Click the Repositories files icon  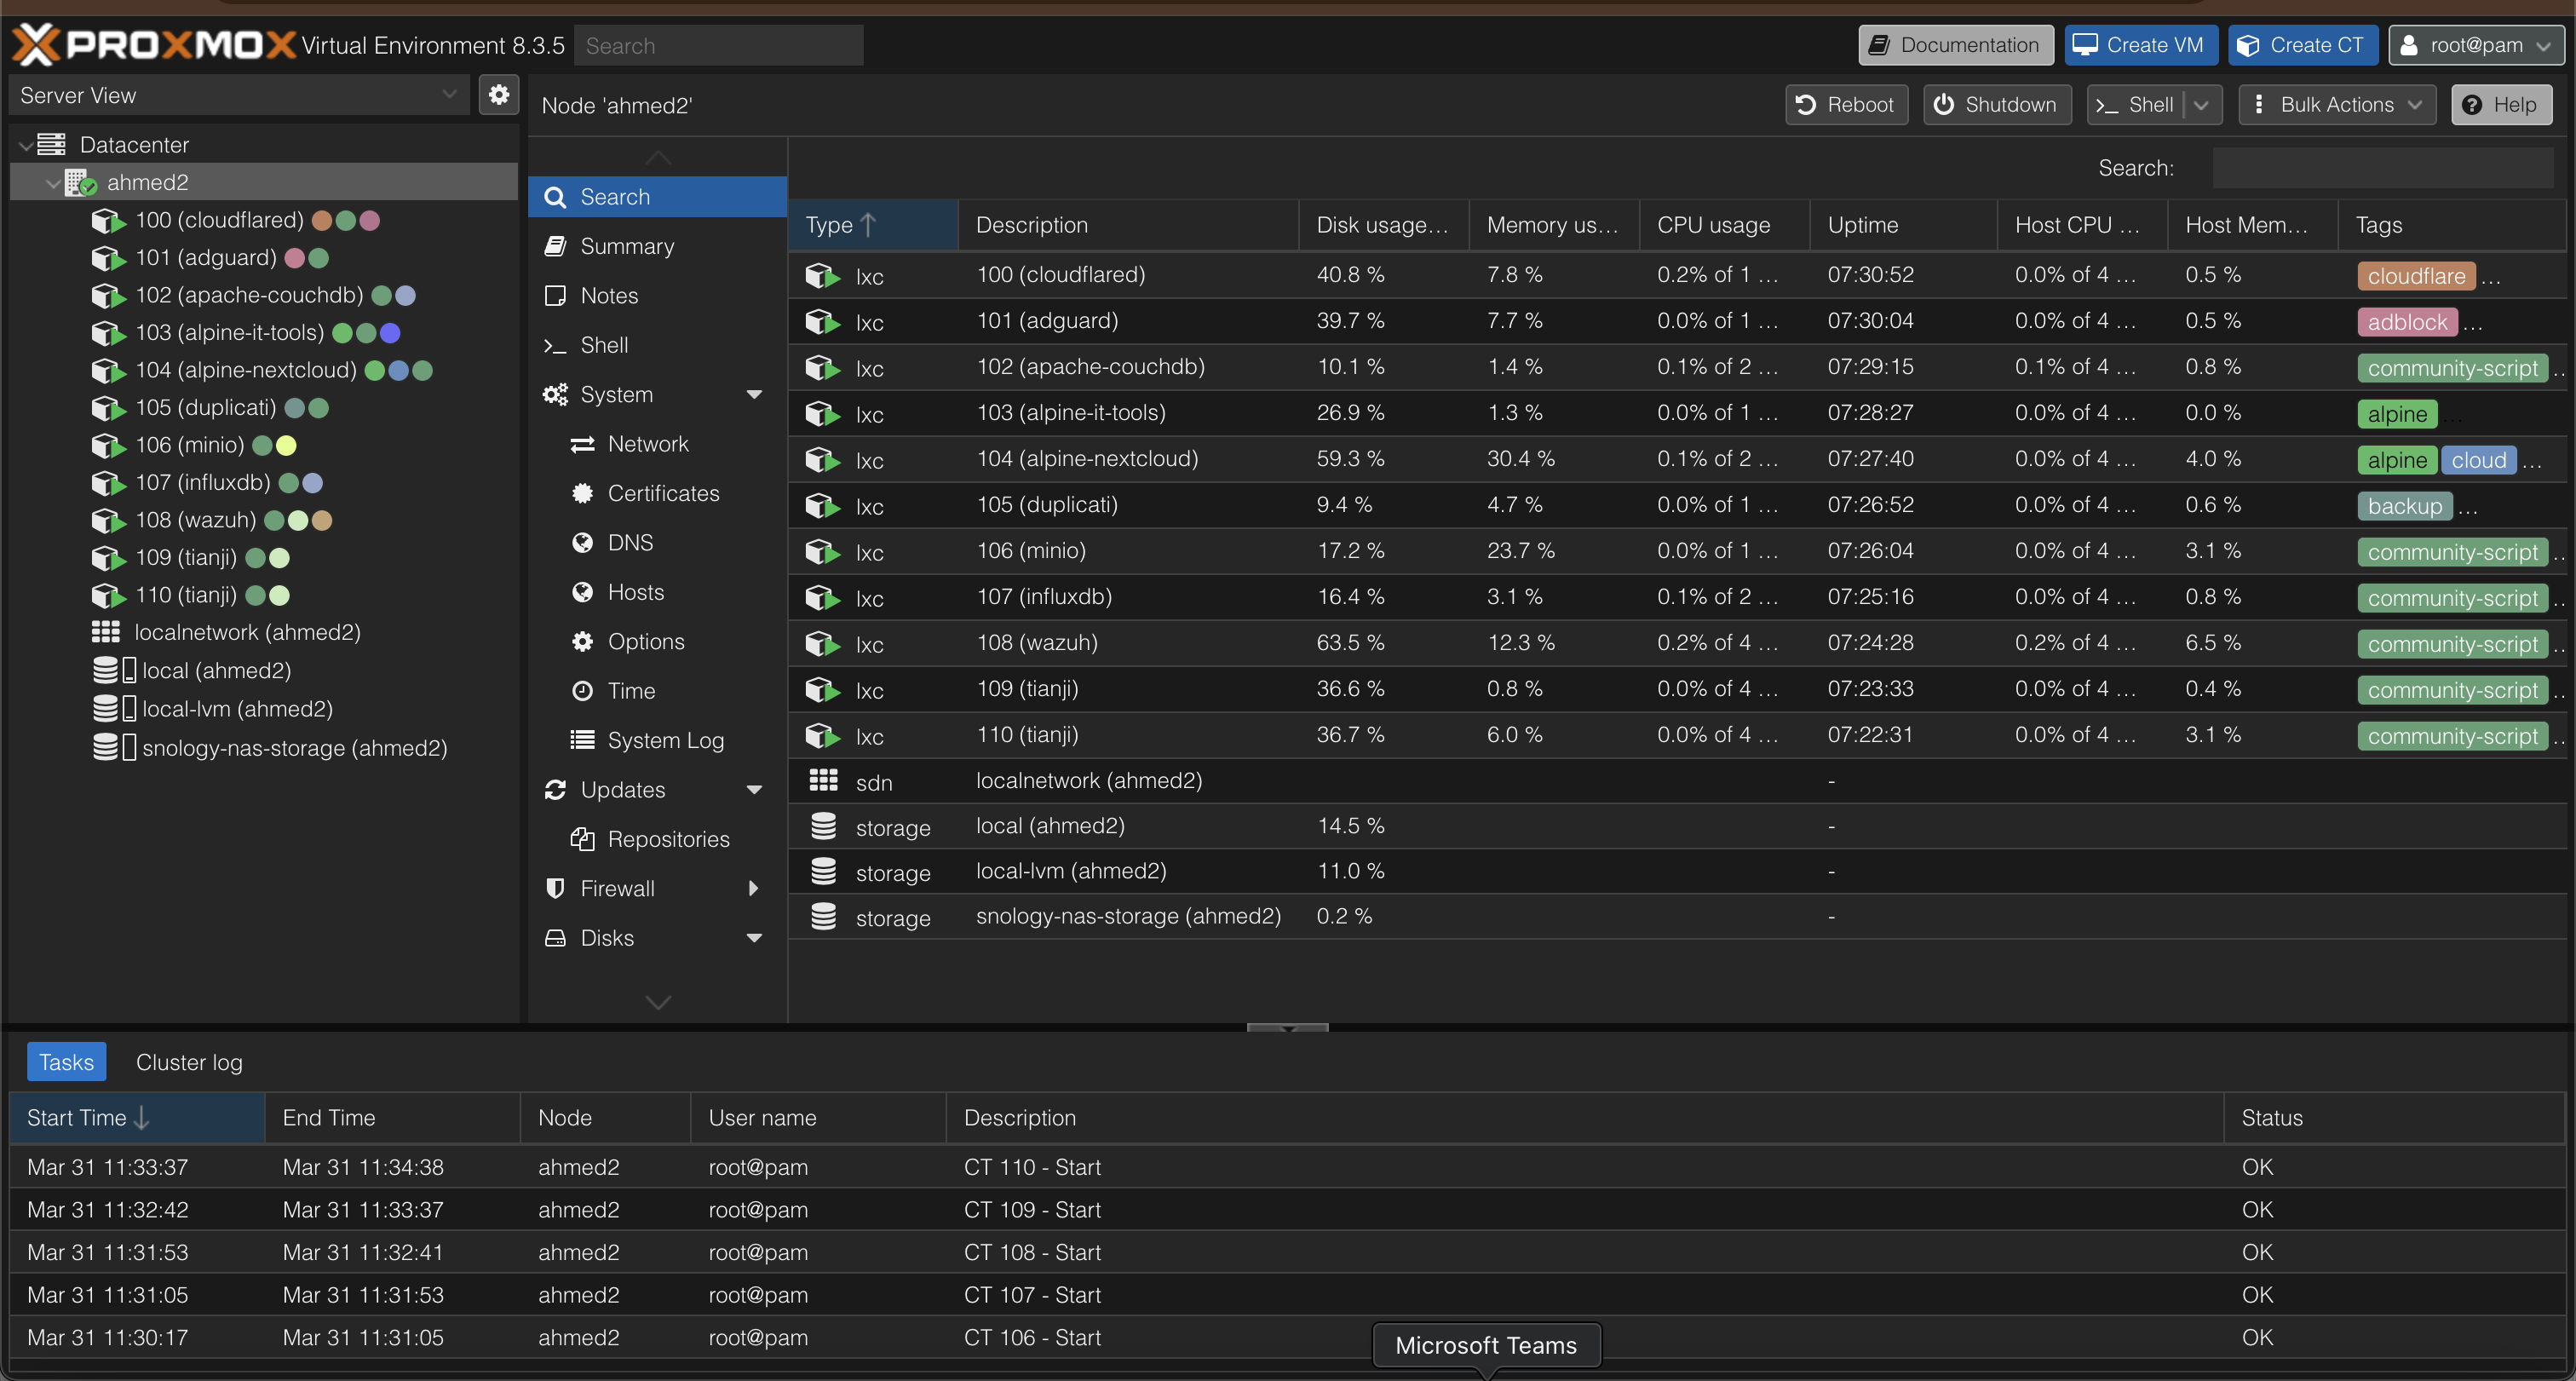[x=582, y=839]
